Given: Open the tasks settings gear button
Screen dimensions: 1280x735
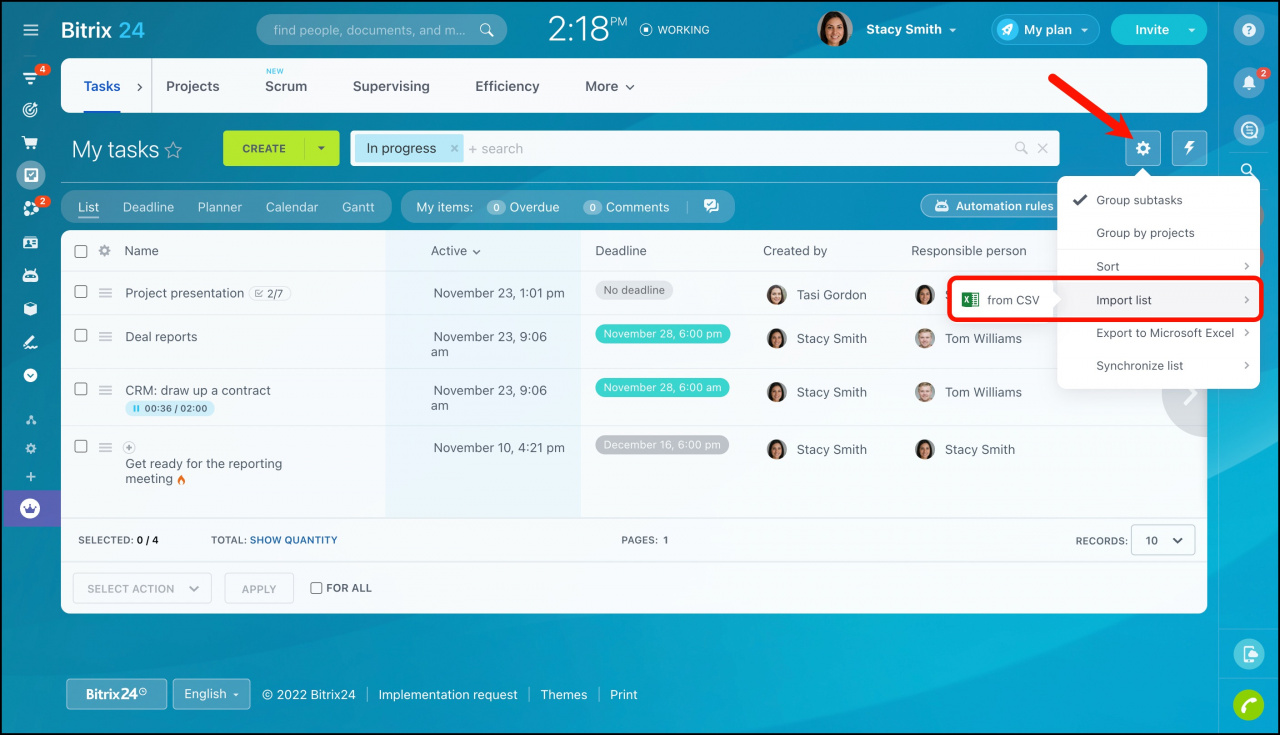Looking at the screenshot, I should pyautogui.click(x=1143, y=149).
